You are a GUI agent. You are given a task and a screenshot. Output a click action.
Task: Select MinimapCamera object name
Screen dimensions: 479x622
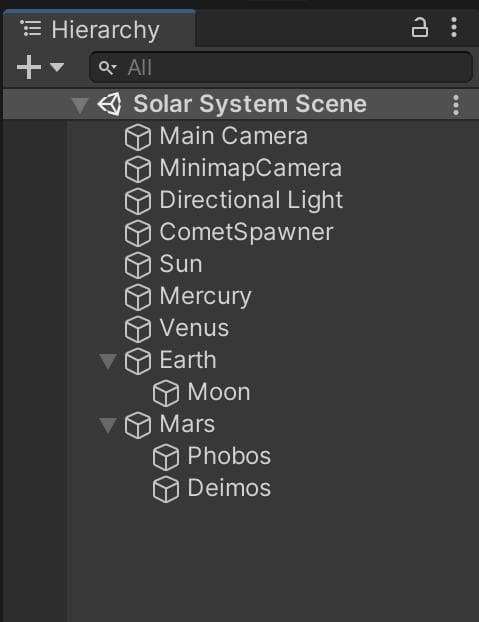tap(251, 168)
